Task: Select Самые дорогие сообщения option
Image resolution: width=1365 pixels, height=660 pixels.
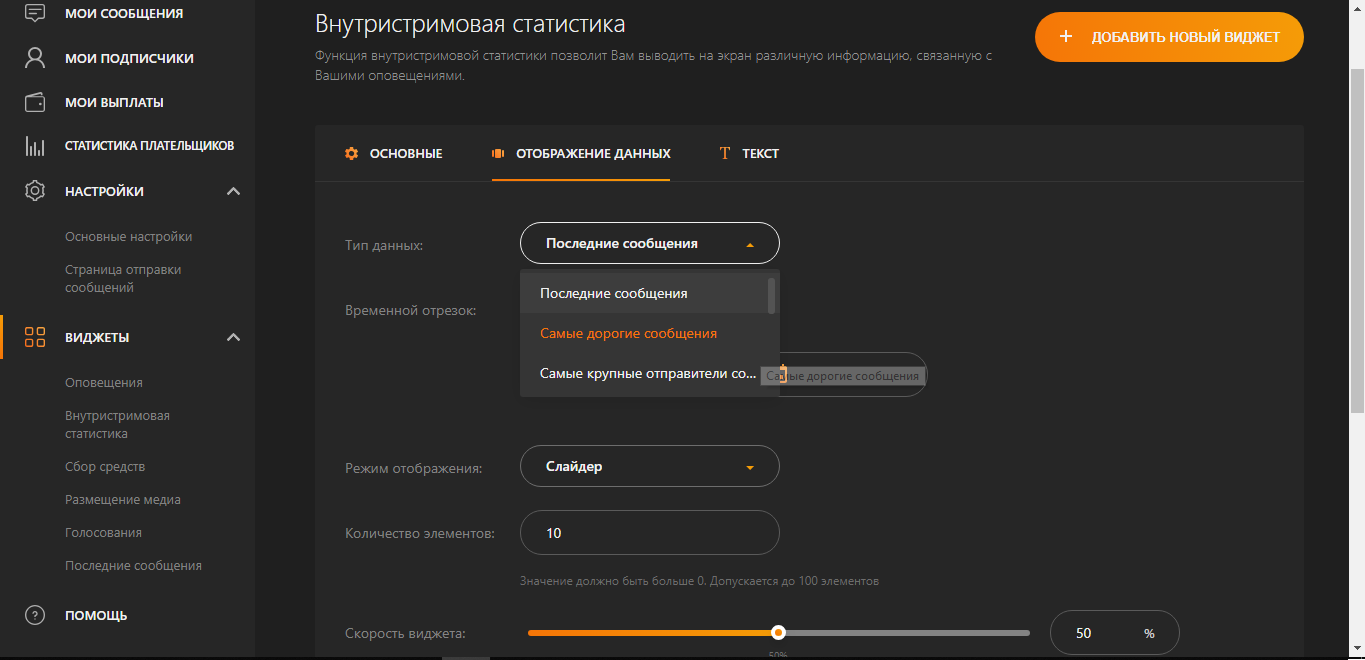Action: pyautogui.click(x=644, y=333)
